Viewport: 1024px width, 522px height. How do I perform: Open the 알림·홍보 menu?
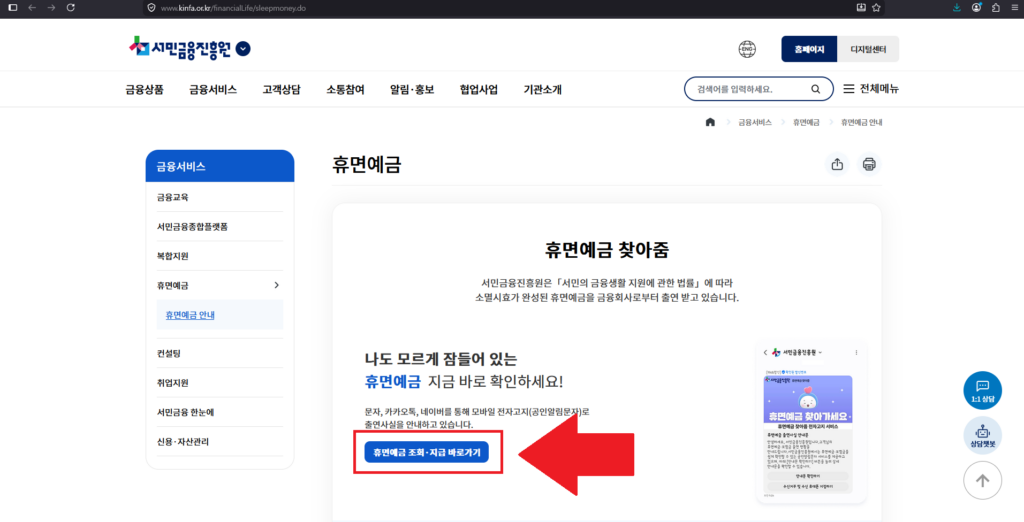tap(412, 90)
